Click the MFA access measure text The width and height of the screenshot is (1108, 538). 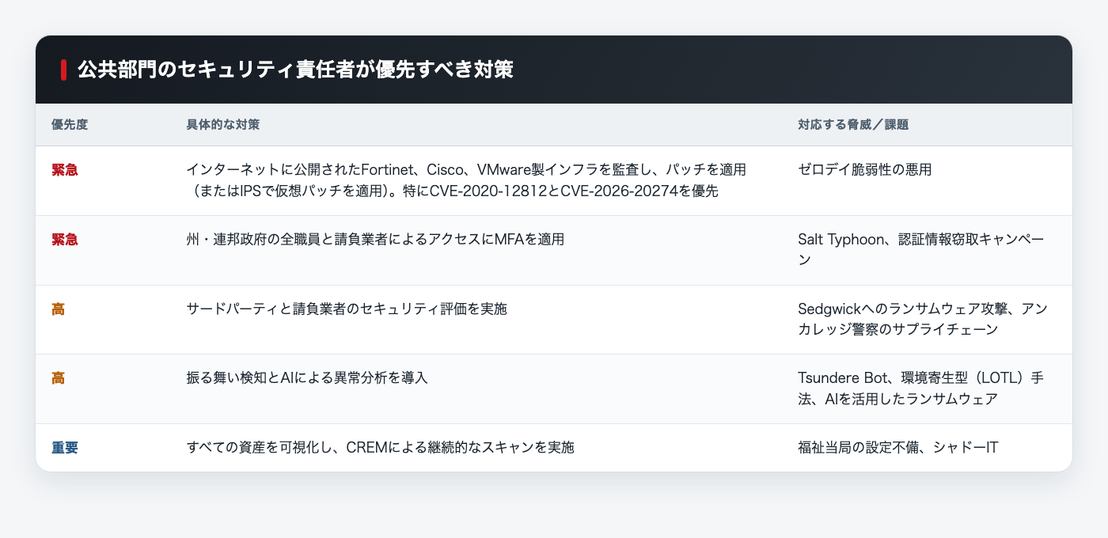tap(375, 240)
